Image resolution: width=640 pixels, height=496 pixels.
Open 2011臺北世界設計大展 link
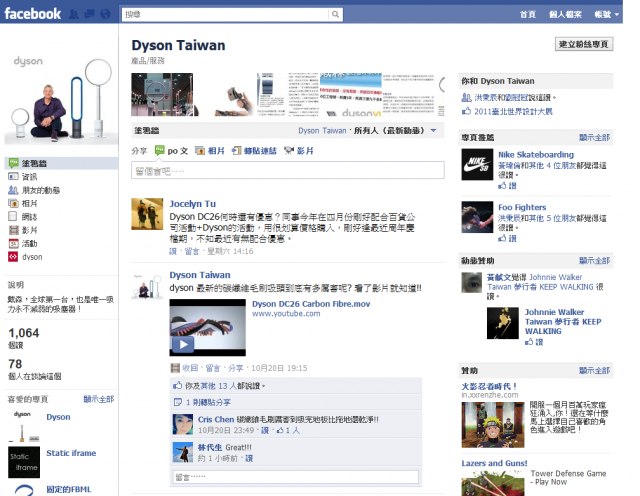[513, 111]
